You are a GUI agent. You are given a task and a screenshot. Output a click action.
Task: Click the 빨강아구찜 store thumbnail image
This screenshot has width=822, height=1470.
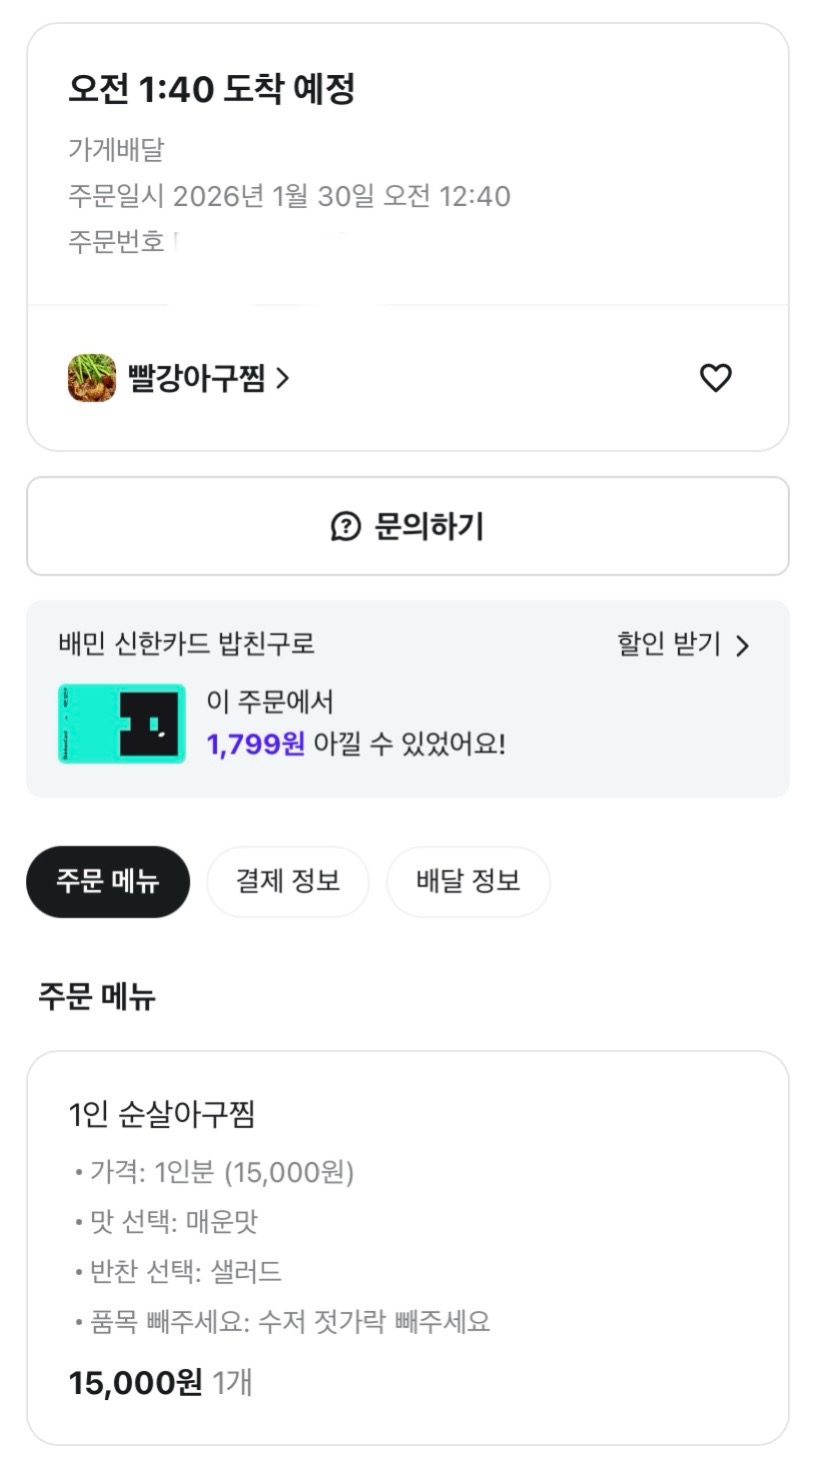92,378
